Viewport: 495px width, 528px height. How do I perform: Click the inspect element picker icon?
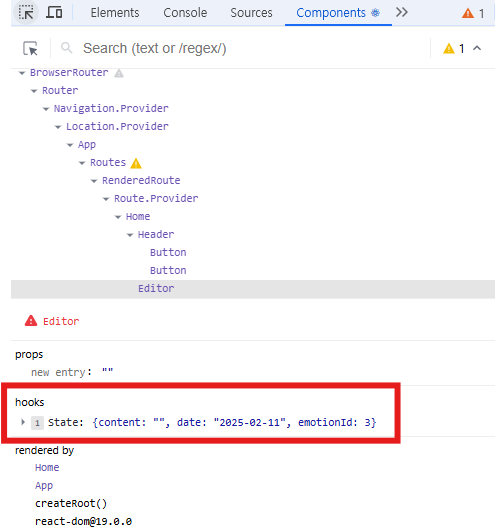(26, 13)
